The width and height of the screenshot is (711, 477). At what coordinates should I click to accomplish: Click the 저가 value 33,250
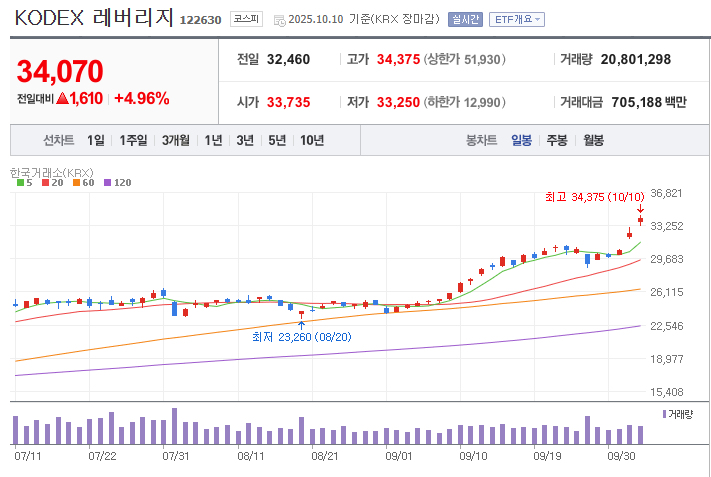tap(398, 102)
